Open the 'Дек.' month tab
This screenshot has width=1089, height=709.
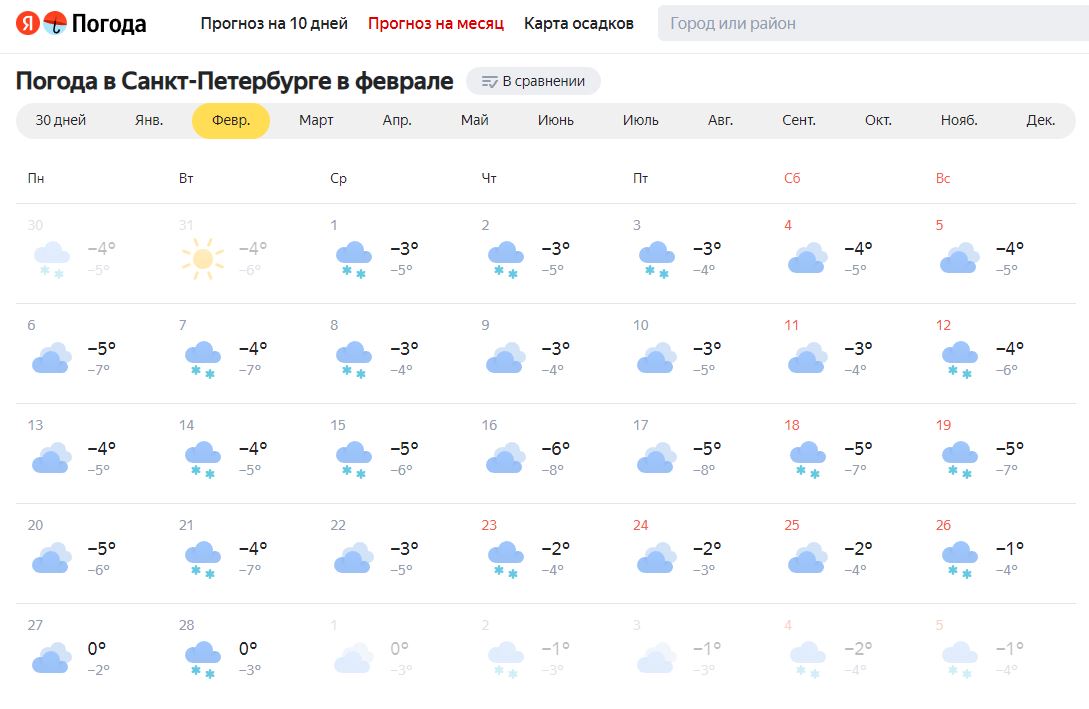pos(1040,120)
